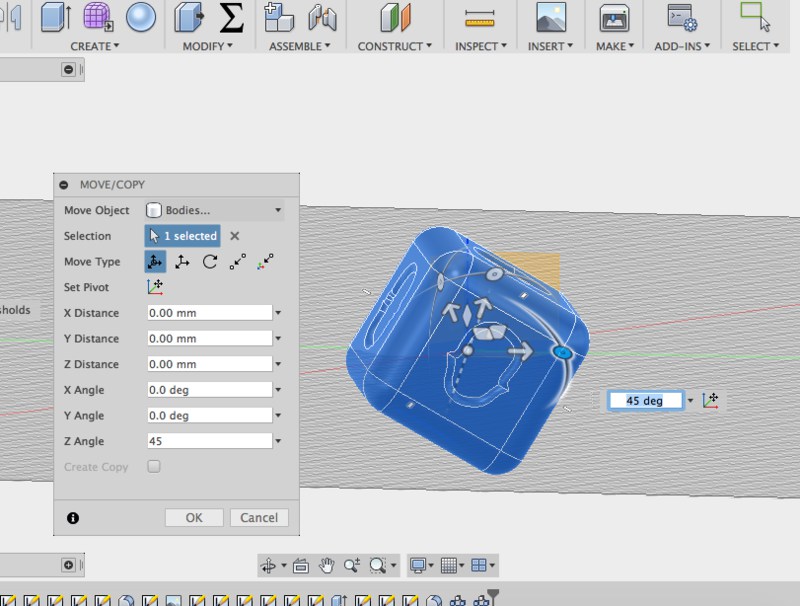The image size is (800, 606).
Task: Select the extrude feature in timeline
Action: [340, 601]
